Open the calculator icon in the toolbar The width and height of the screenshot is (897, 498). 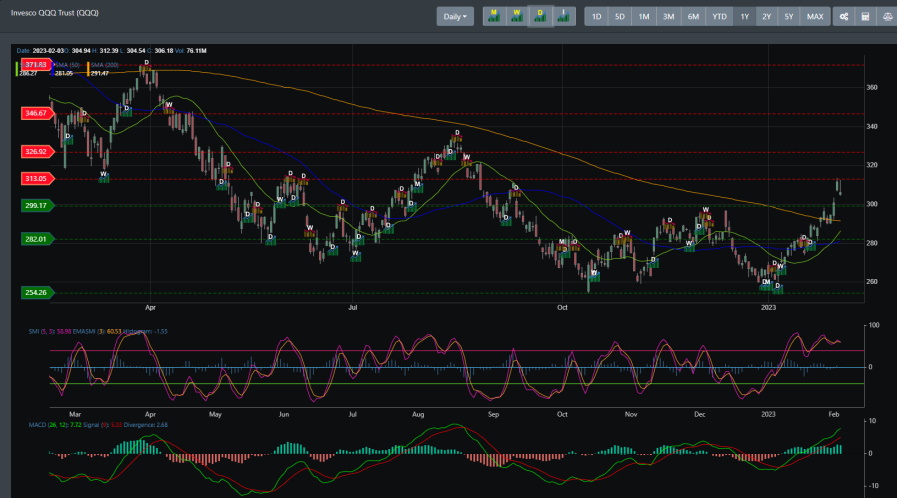pos(866,17)
